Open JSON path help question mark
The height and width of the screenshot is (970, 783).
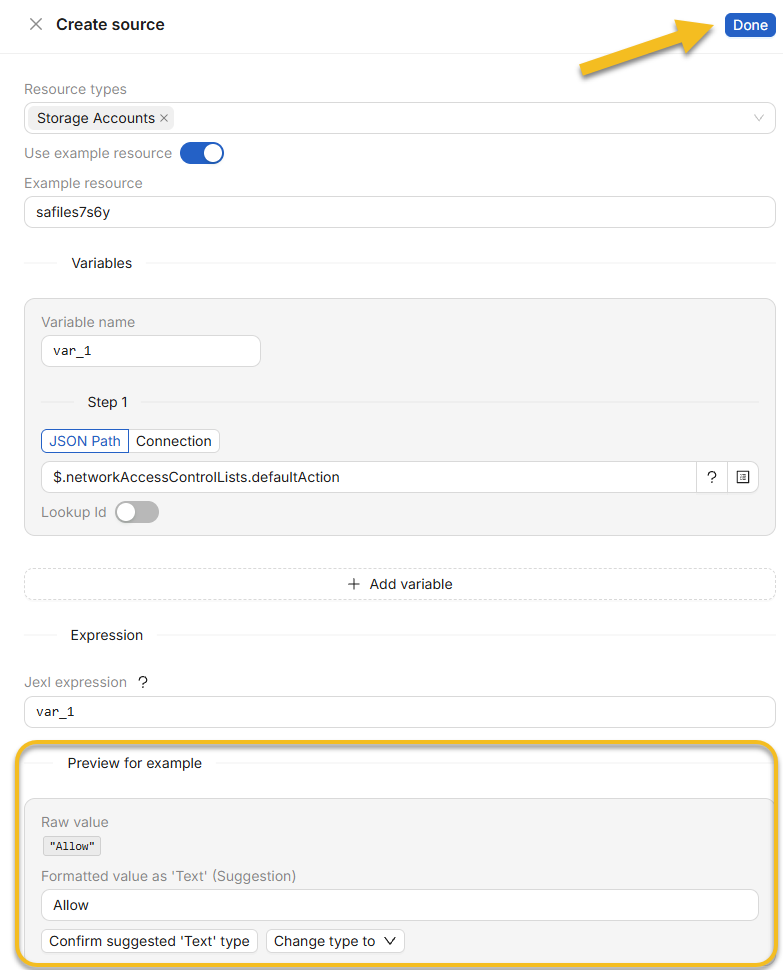(x=712, y=477)
